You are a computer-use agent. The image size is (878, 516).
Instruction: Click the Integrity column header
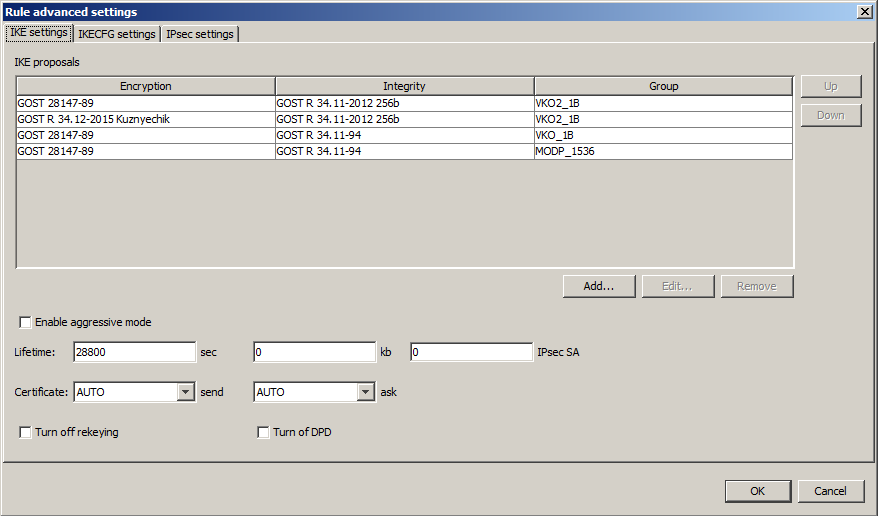404,86
